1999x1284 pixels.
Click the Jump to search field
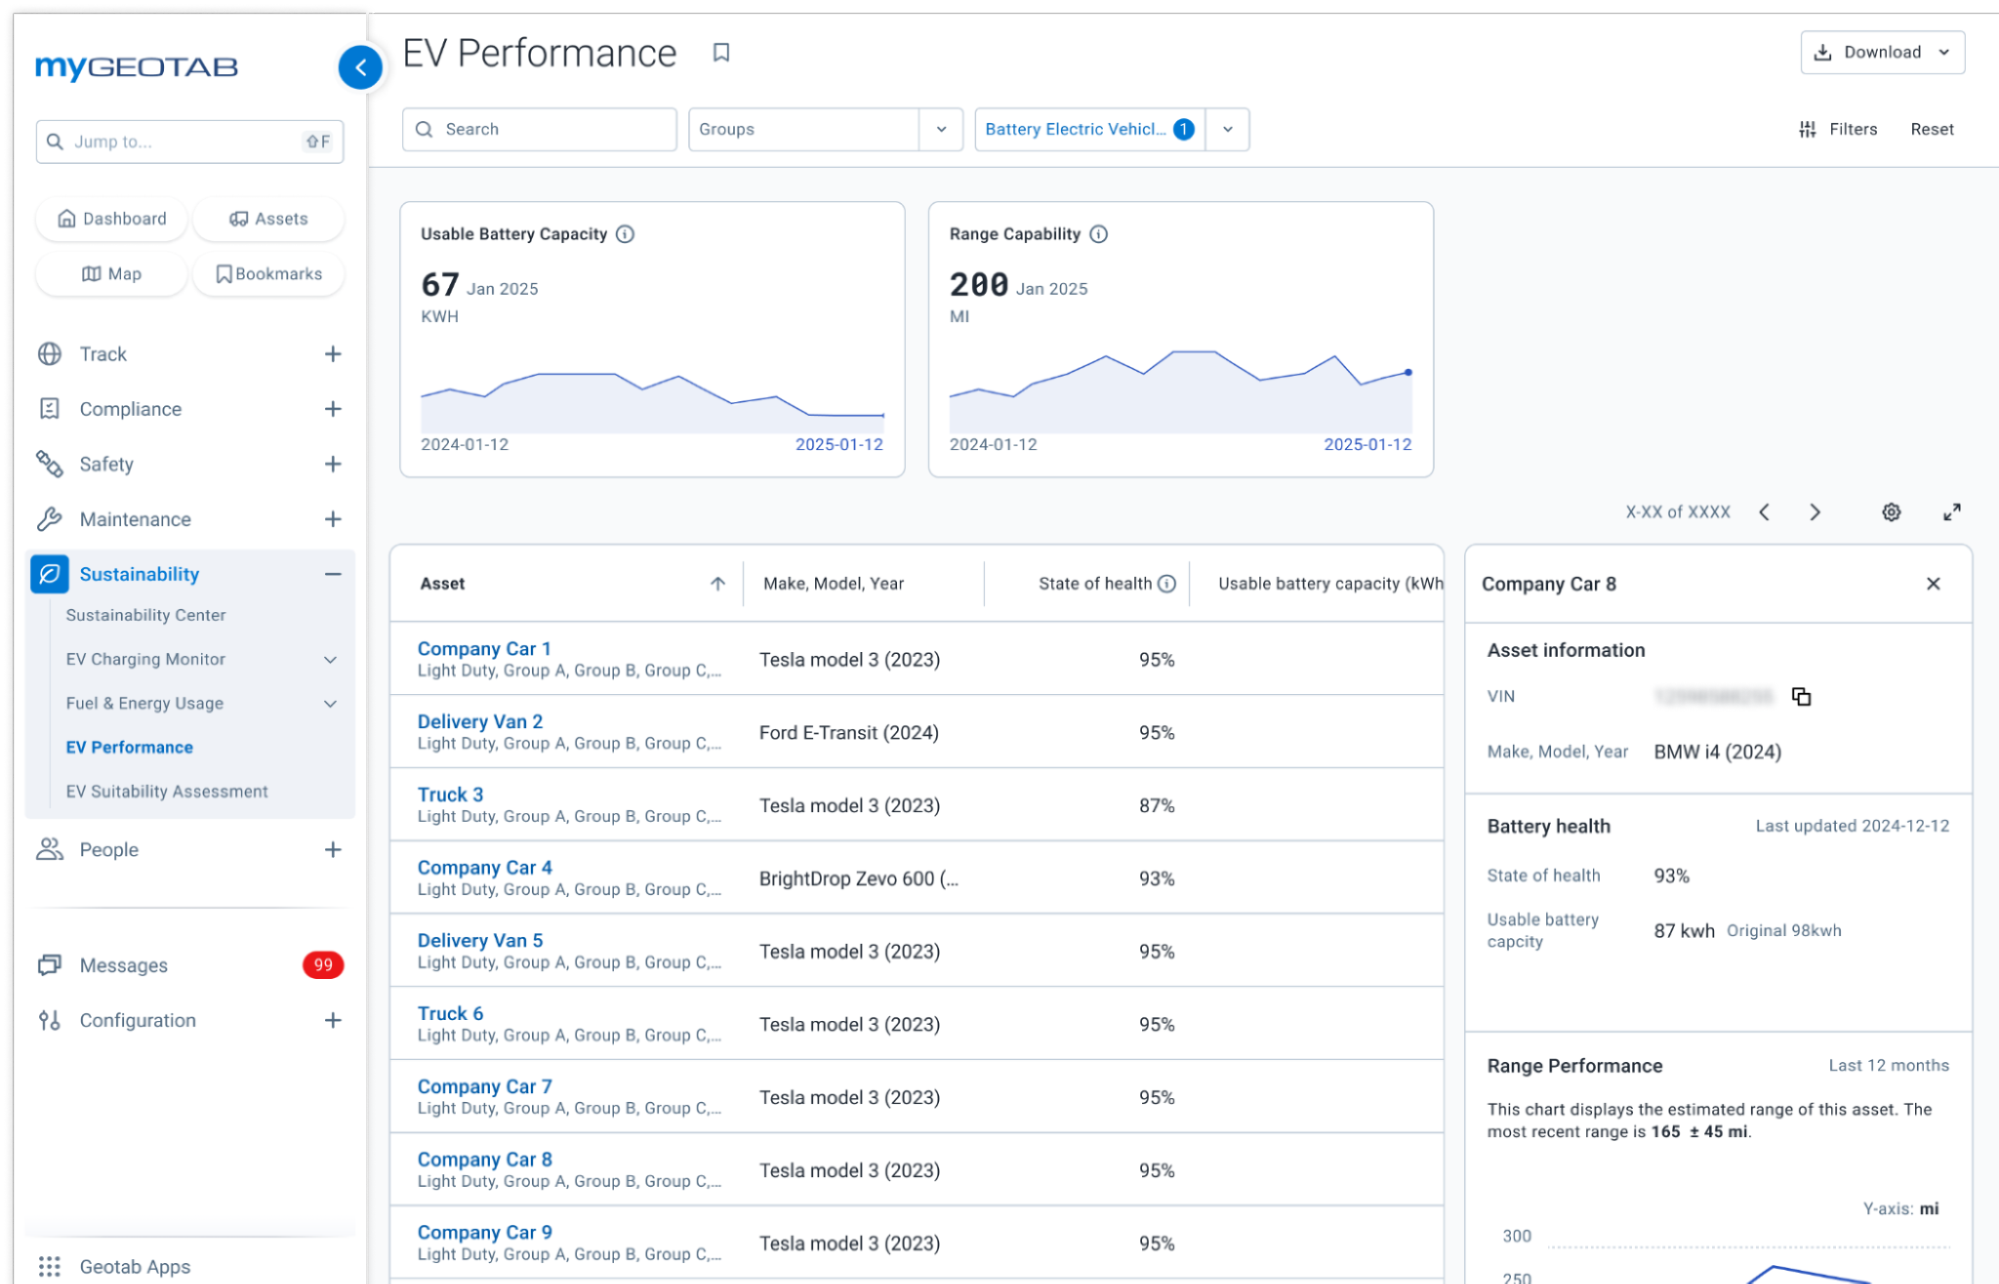click(x=190, y=142)
